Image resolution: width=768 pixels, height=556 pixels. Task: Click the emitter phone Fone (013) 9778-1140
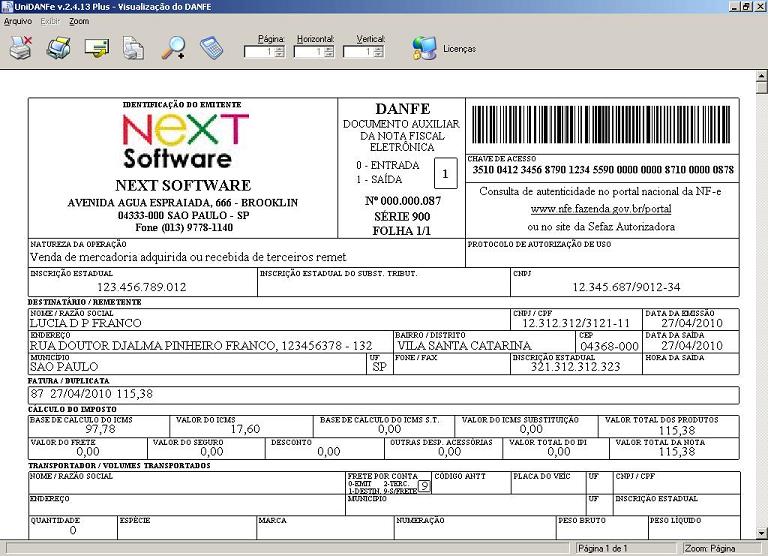point(184,228)
